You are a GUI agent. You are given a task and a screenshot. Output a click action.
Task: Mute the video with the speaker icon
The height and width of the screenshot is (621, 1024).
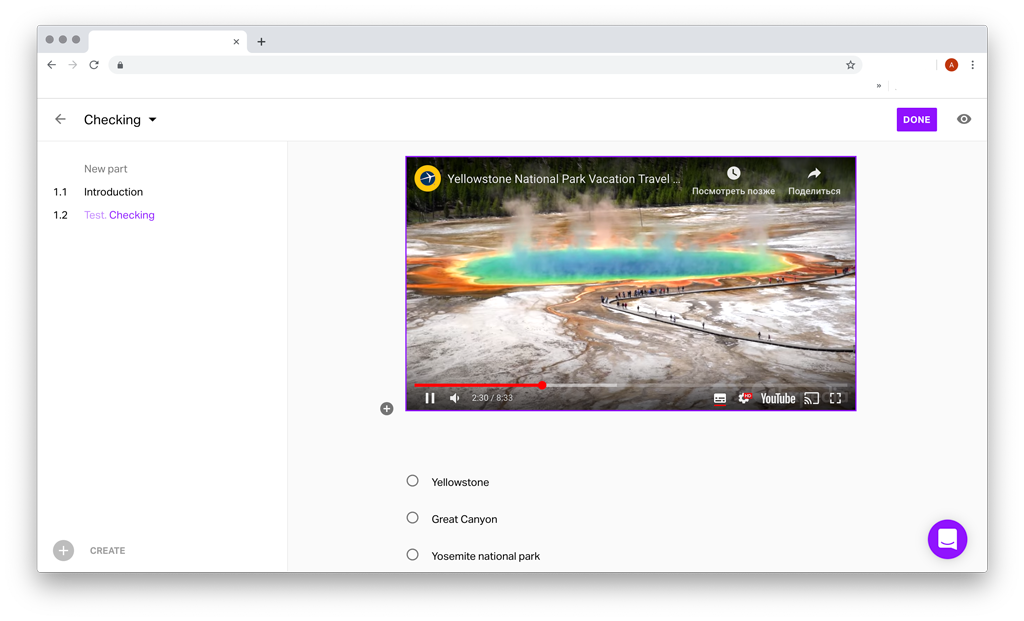coord(455,398)
